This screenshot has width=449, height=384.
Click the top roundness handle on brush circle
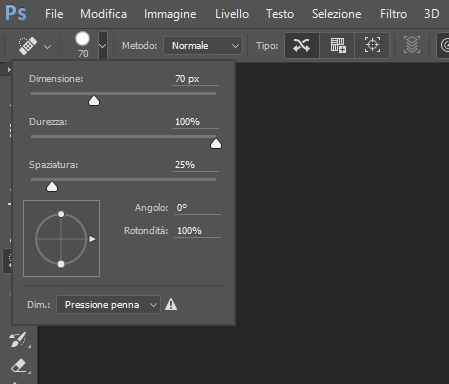(x=61, y=214)
